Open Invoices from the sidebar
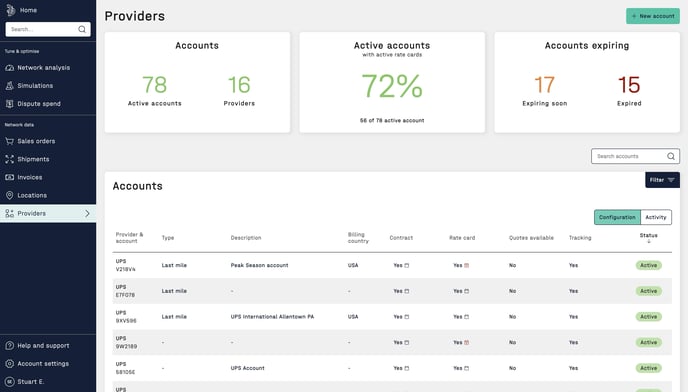The height and width of the screenshot is (392, 688). coord(30,177)
